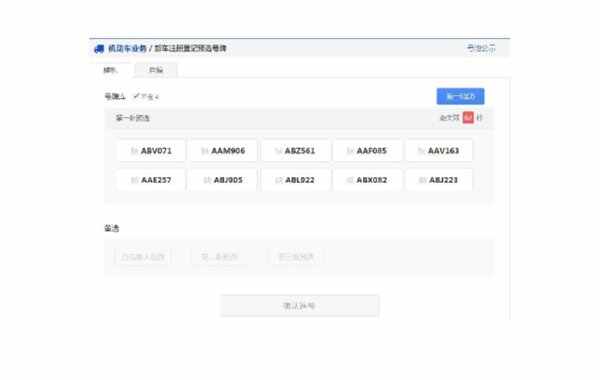Image resolution: width=600 pixels, height=380 pixels.
Task: Pick plate number ABJ905
Action: 223,180
